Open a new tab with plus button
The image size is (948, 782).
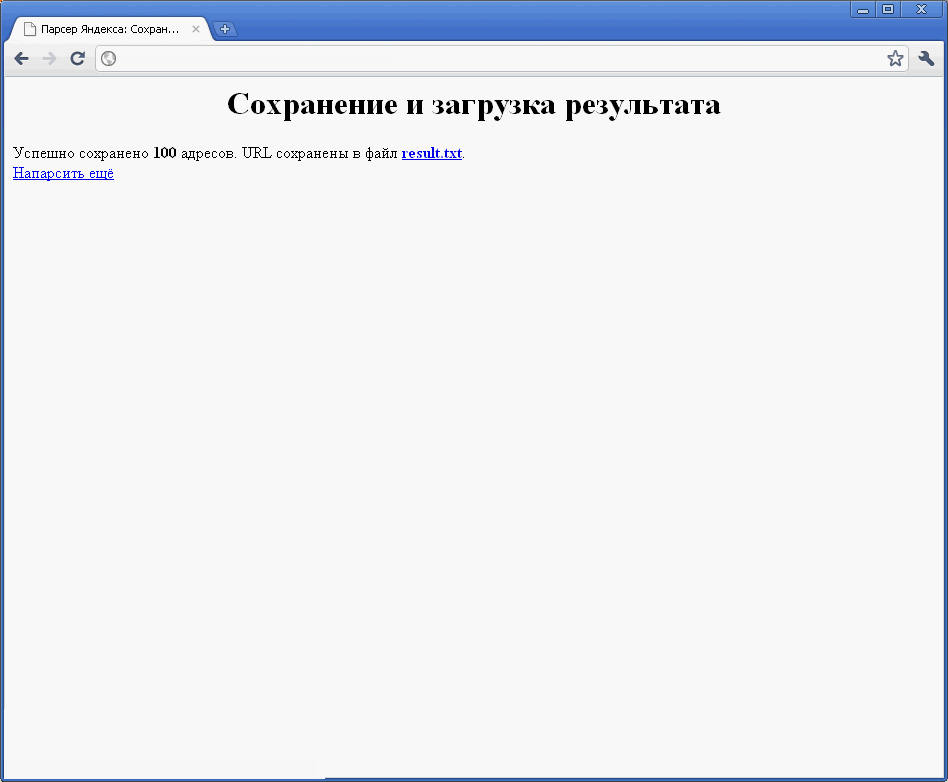point(225,29)
